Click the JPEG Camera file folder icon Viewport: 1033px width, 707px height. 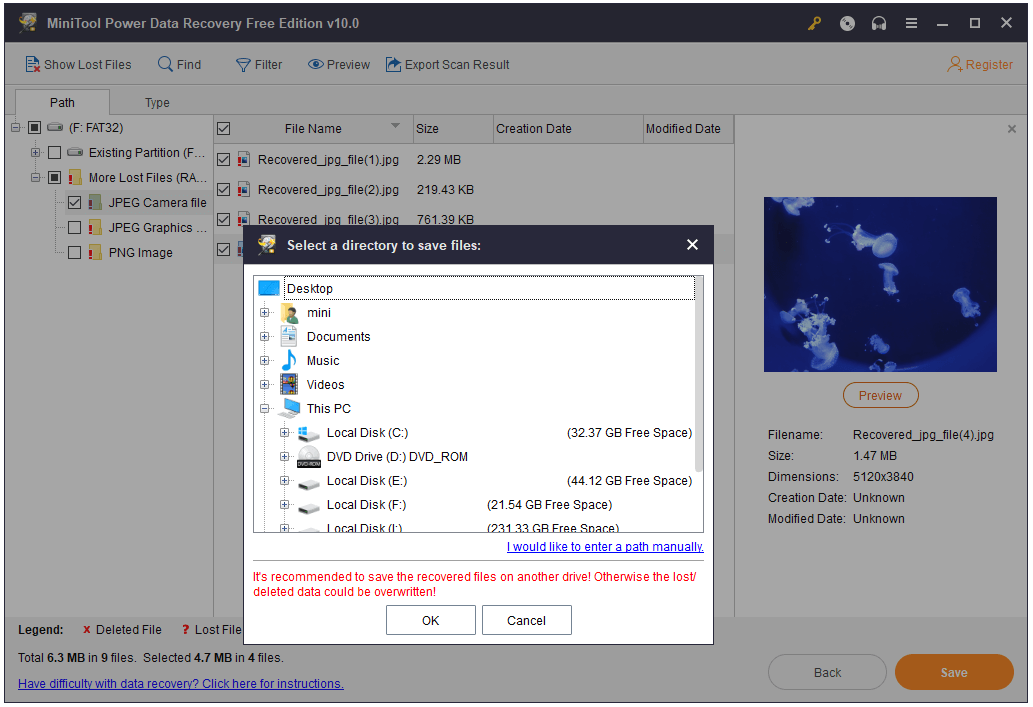click(x=95, y=203)
